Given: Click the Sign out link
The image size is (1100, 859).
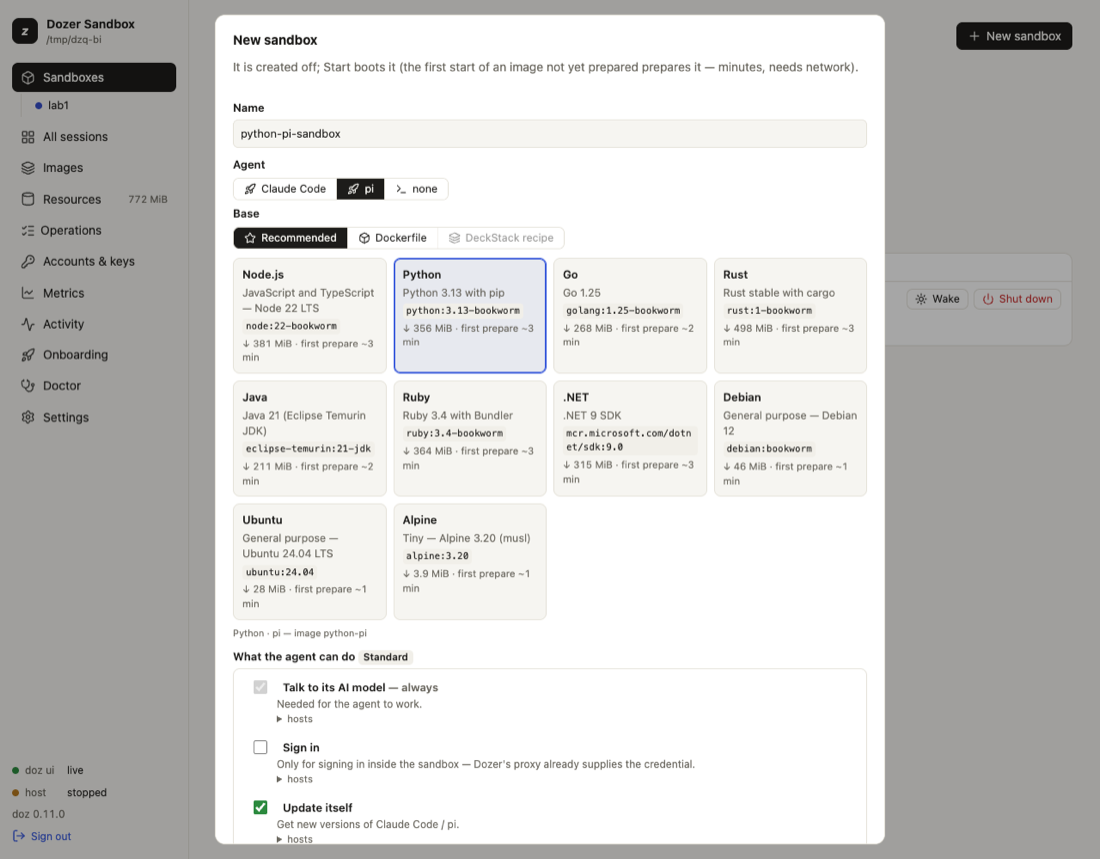Looking at the screenshot, I should [42, 836].
